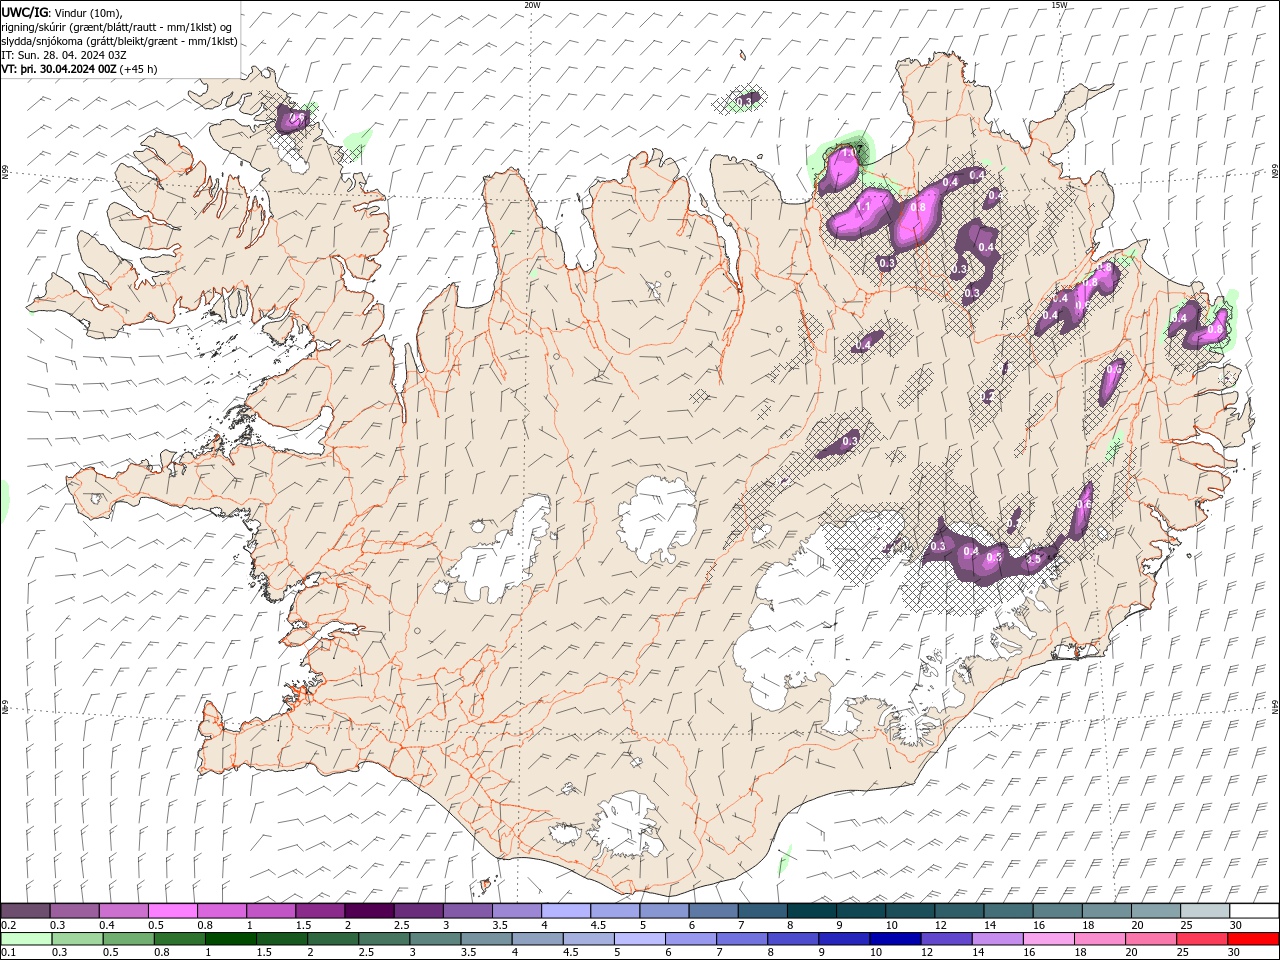This screenshot has width=1280, height=960.
Task: Select the darkest green 1 swatch in the lower legend row
Action: point(230,939)
